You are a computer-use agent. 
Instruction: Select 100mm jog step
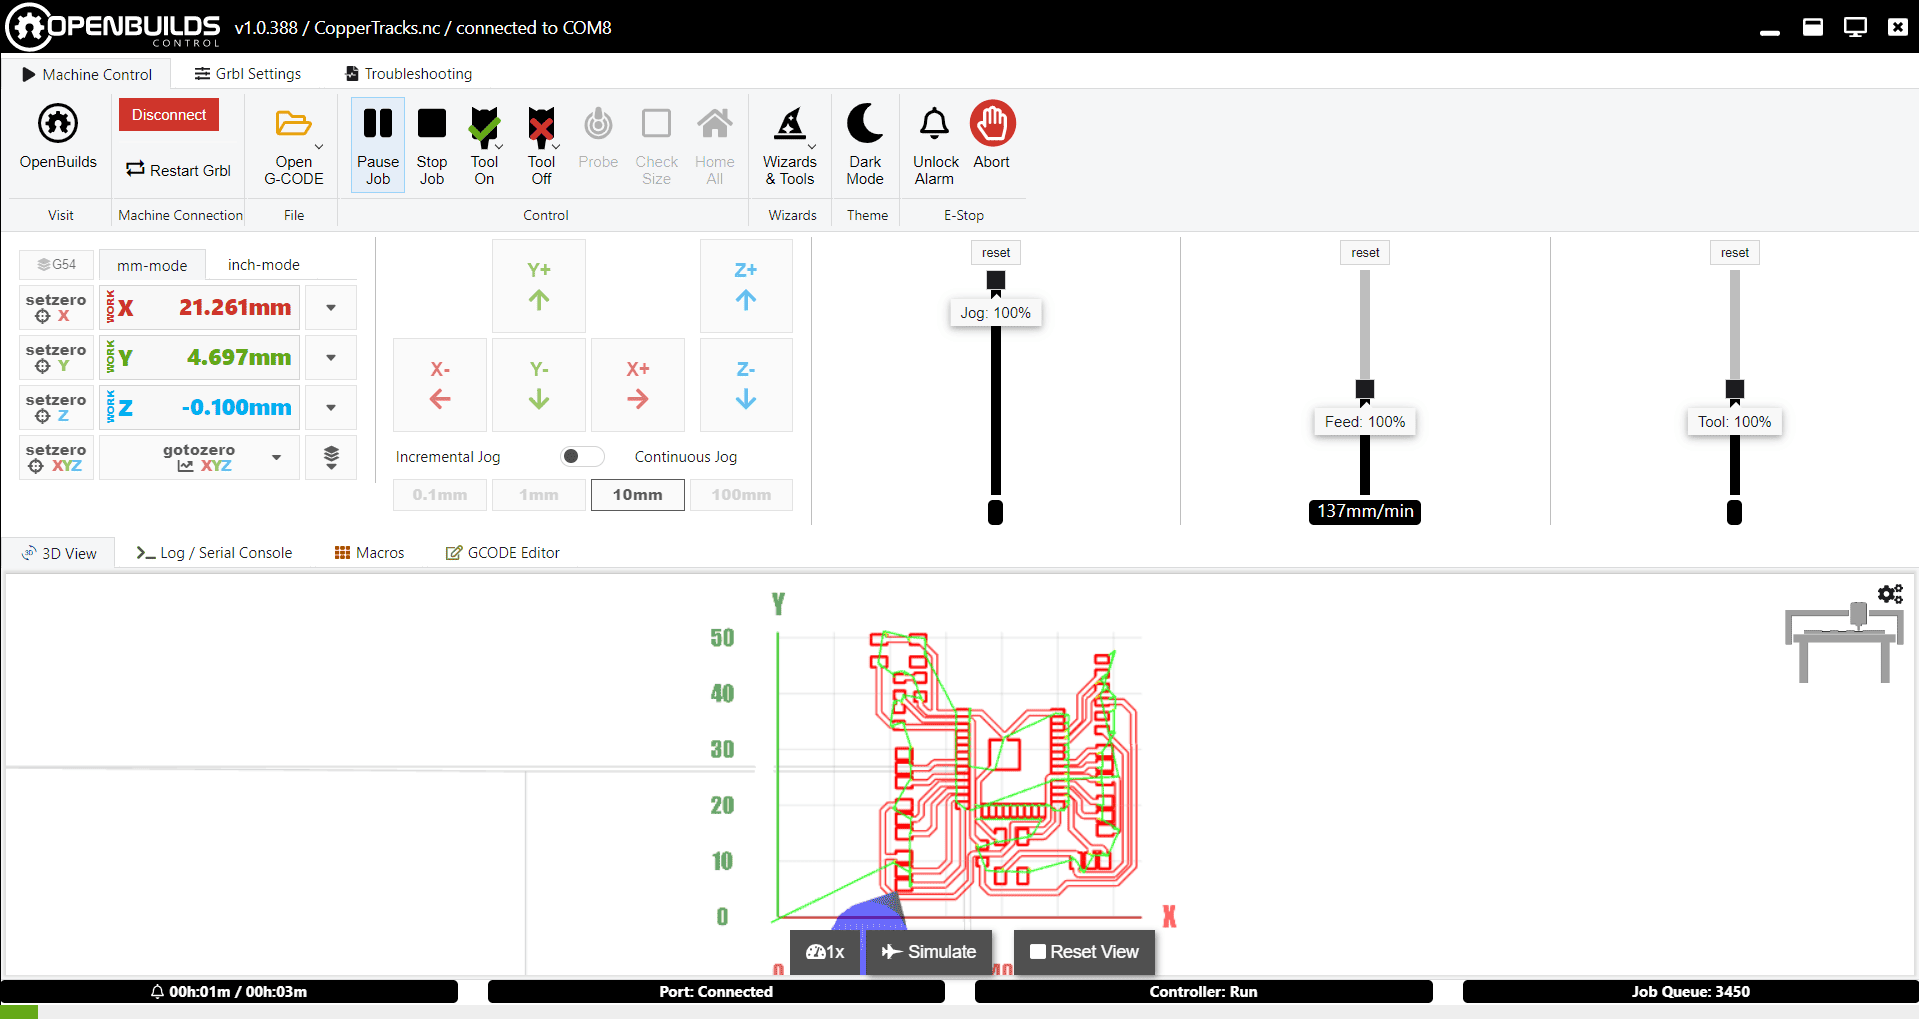741,495
